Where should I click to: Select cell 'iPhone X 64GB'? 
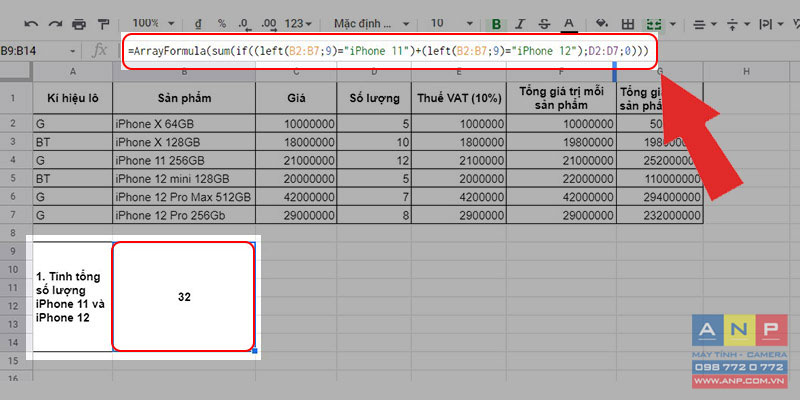coord(184,123)
